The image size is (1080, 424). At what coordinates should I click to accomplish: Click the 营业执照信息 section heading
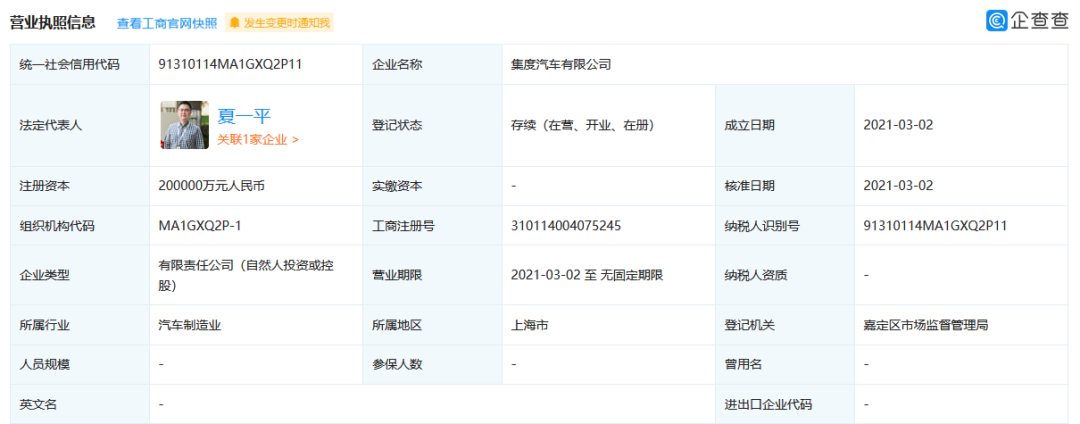point(52,22)
